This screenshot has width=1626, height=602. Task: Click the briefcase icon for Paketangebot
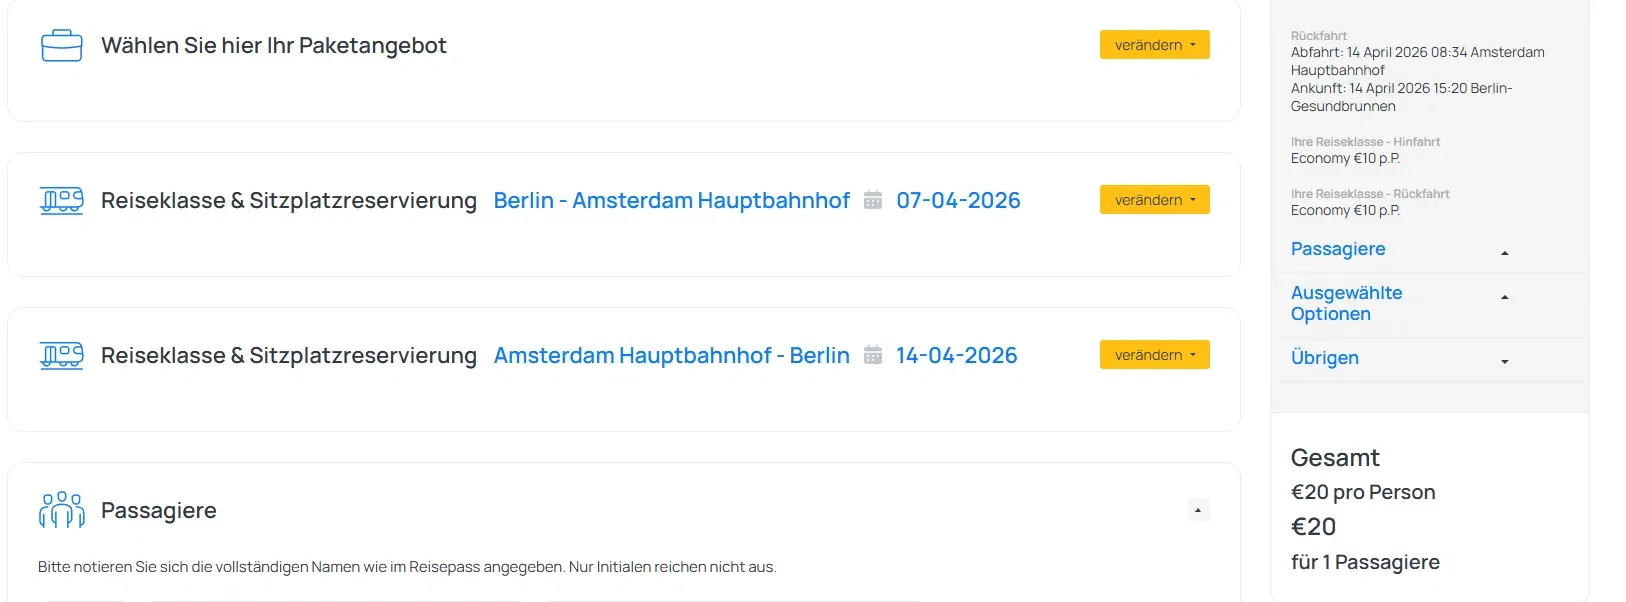(61, 45)
